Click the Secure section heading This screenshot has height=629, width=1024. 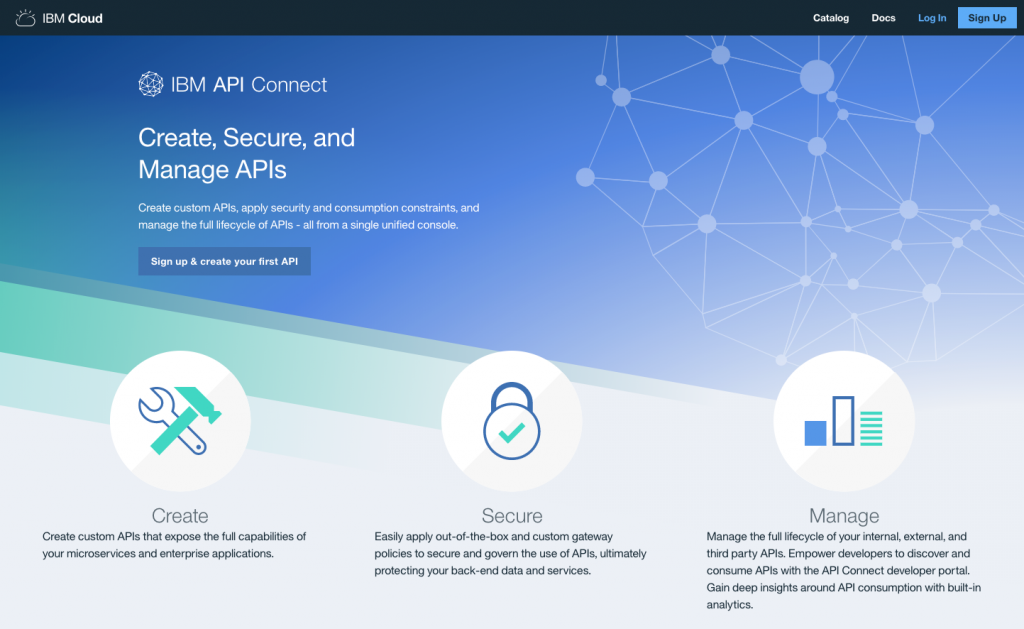[512, 515]
